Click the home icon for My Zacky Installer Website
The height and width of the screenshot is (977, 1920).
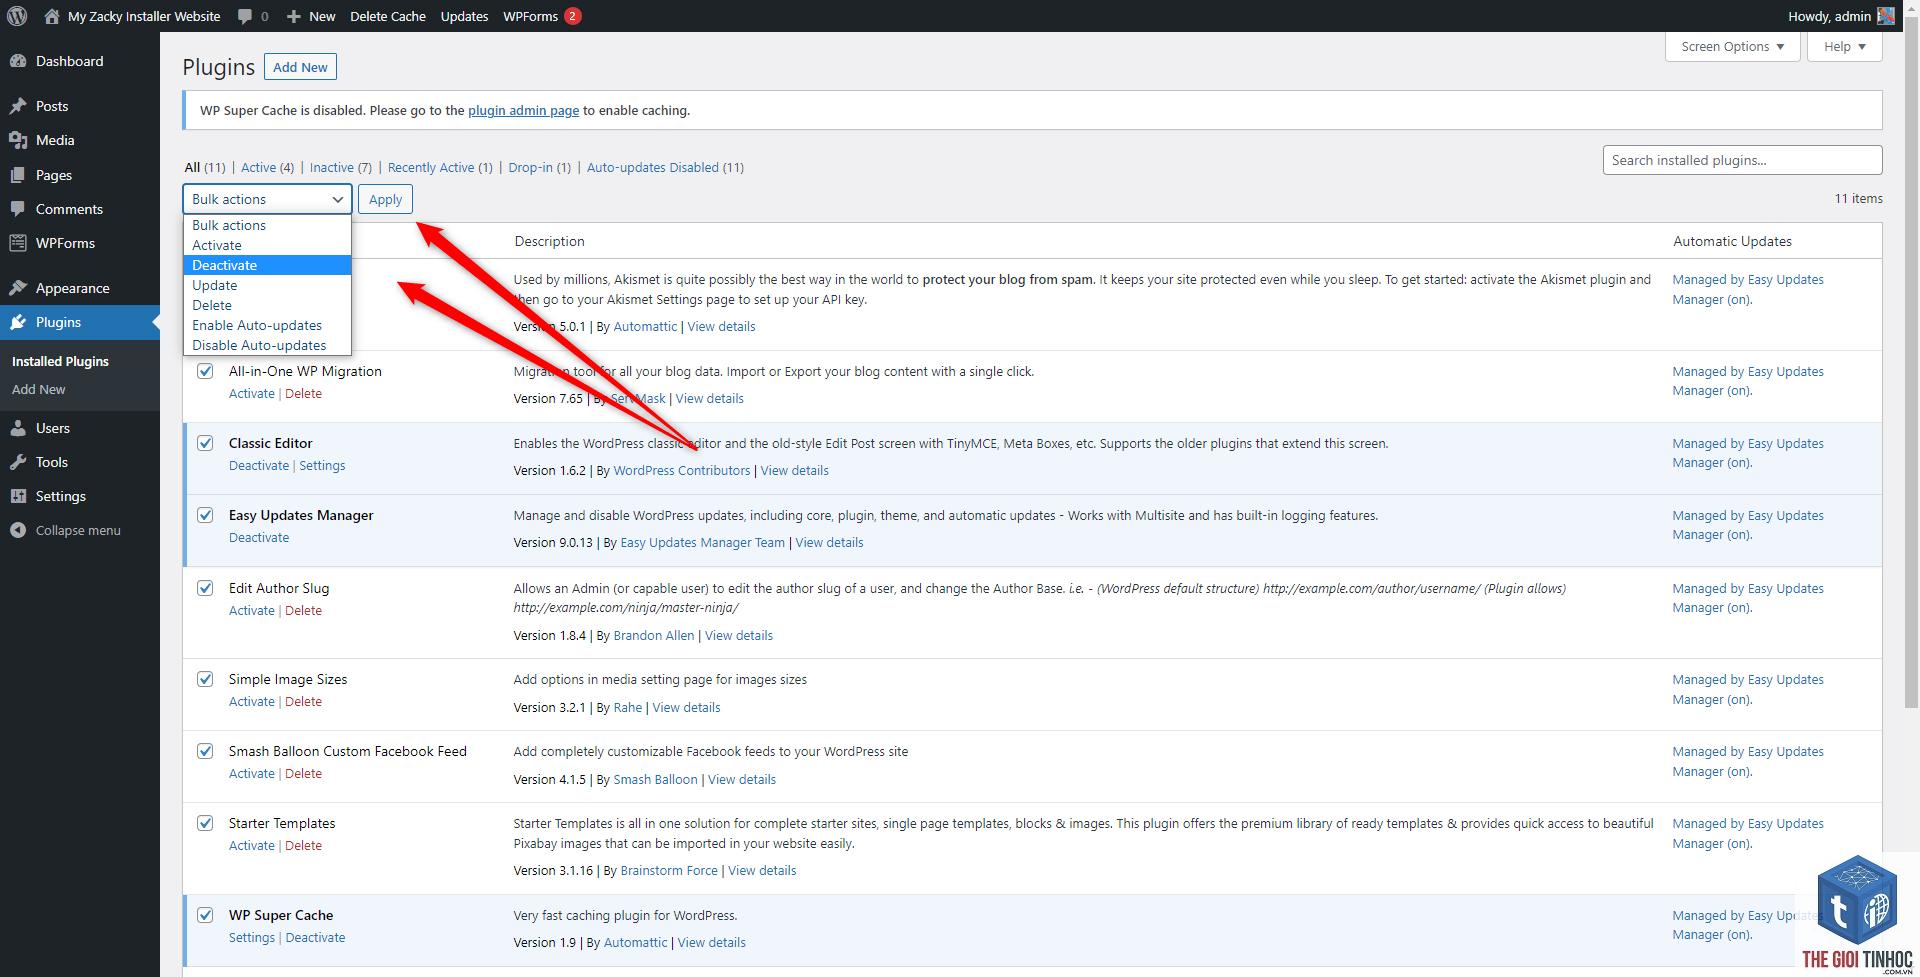tap(52, 16)
